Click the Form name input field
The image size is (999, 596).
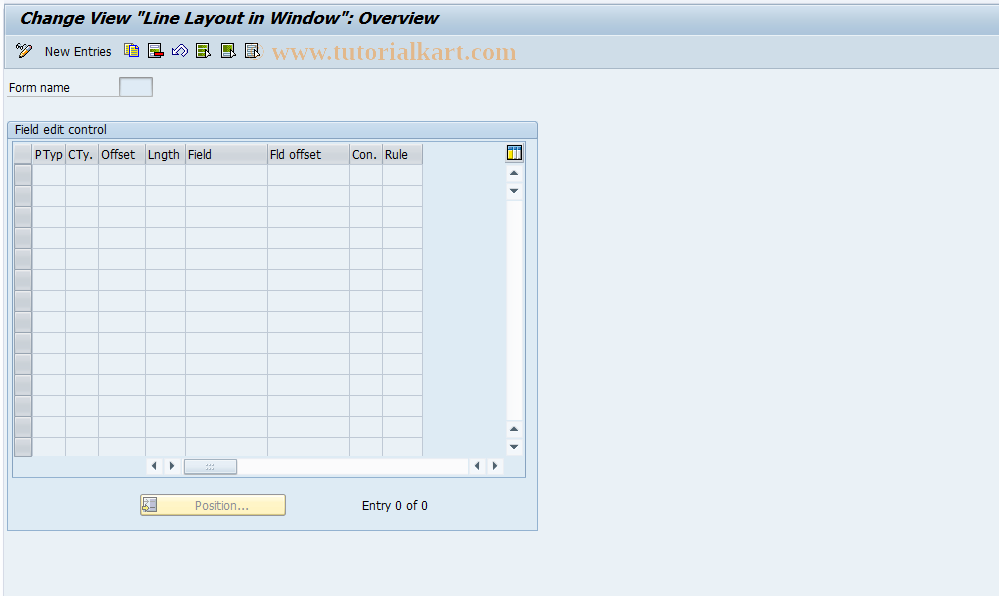(136, 87)
